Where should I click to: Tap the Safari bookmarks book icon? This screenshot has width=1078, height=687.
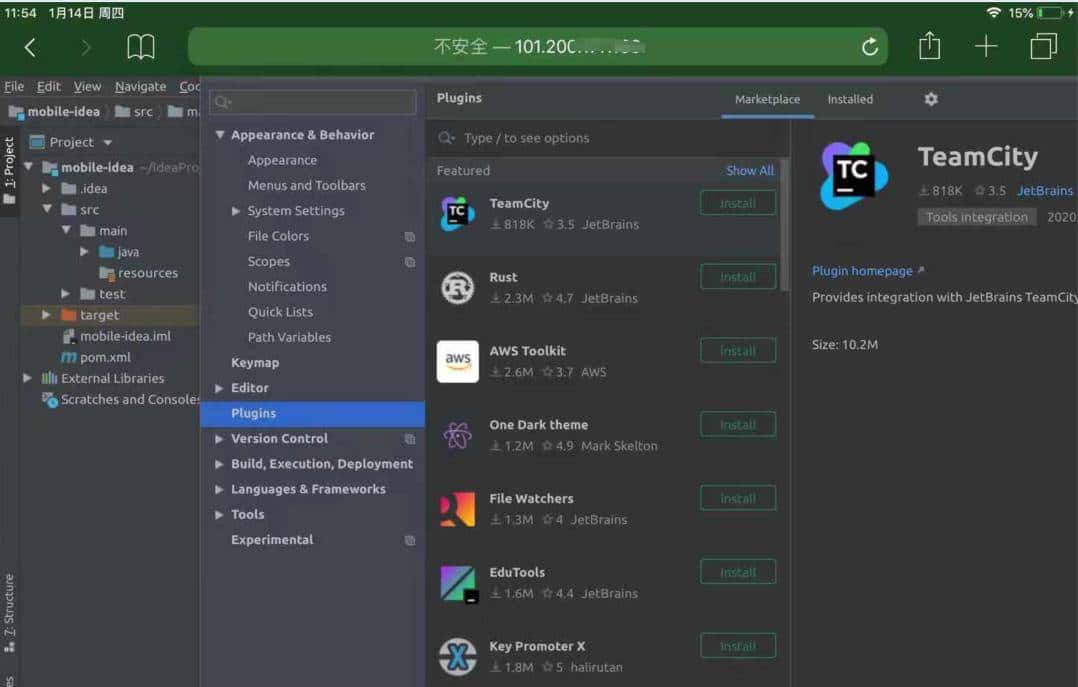coord(141,47)
